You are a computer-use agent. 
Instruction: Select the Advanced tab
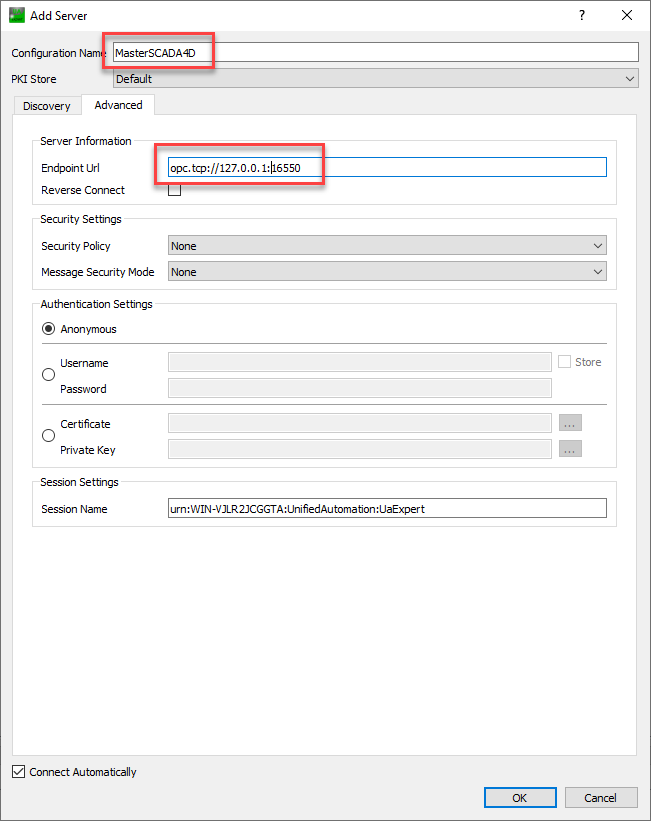point(118,105)
